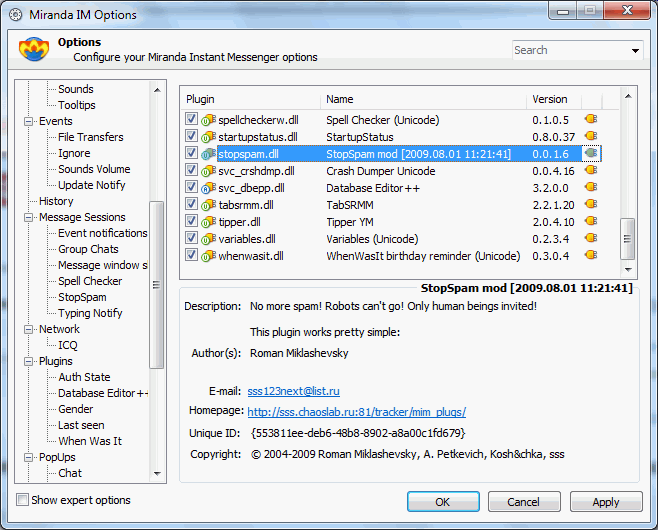Sort list by the Plugin column header
658x530 pixels.
click(251, 99)
